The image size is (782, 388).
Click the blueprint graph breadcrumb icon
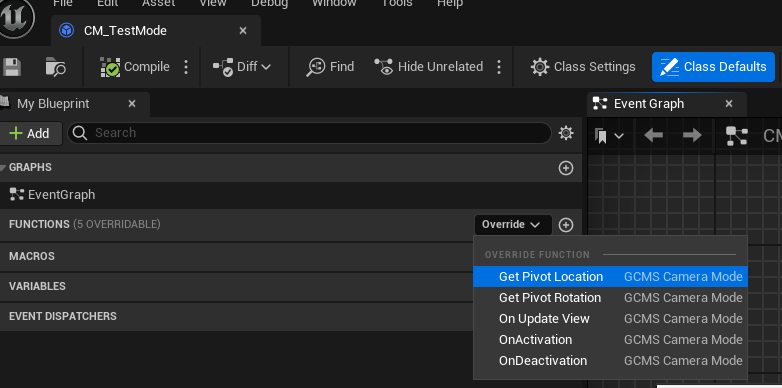(736, 135)
